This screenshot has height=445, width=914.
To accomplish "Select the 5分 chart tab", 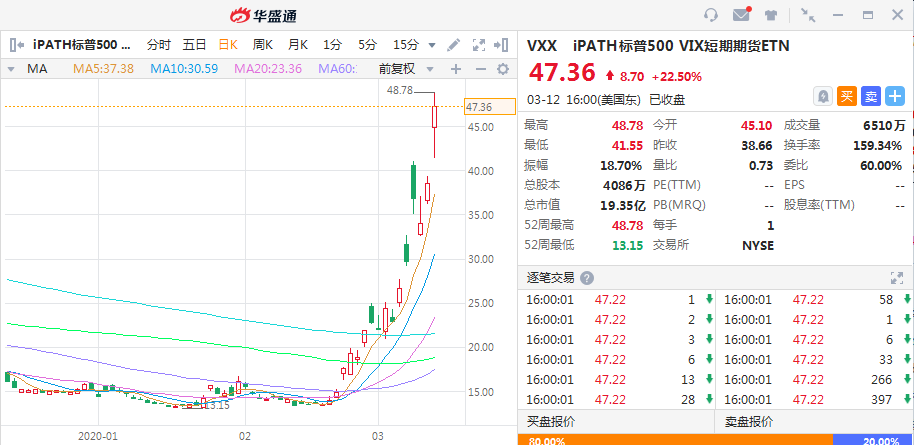I will tap(368, 45).
